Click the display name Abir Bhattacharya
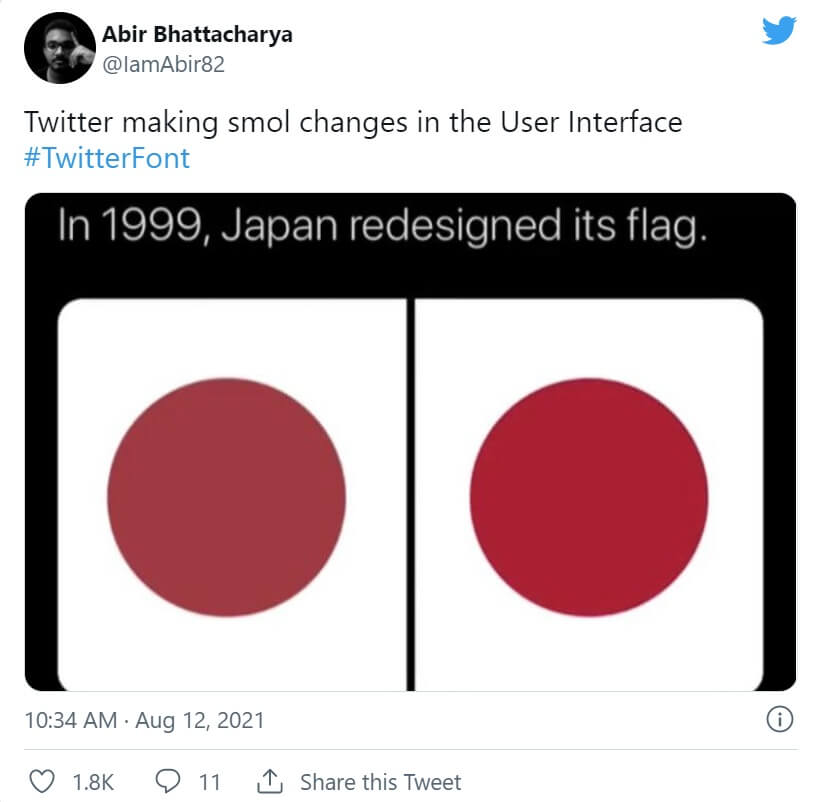 click(198, 35)
